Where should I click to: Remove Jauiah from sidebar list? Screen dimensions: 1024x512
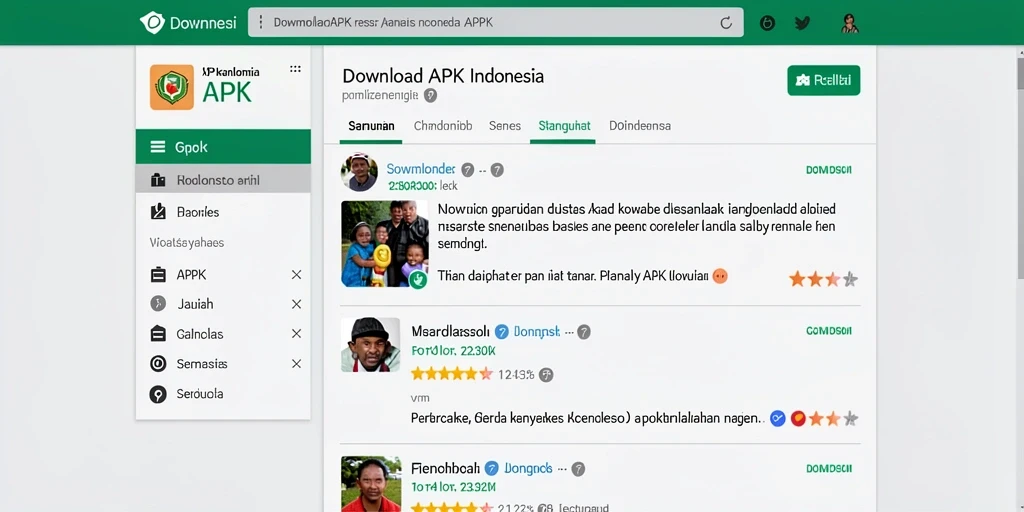tap(296, 304)
